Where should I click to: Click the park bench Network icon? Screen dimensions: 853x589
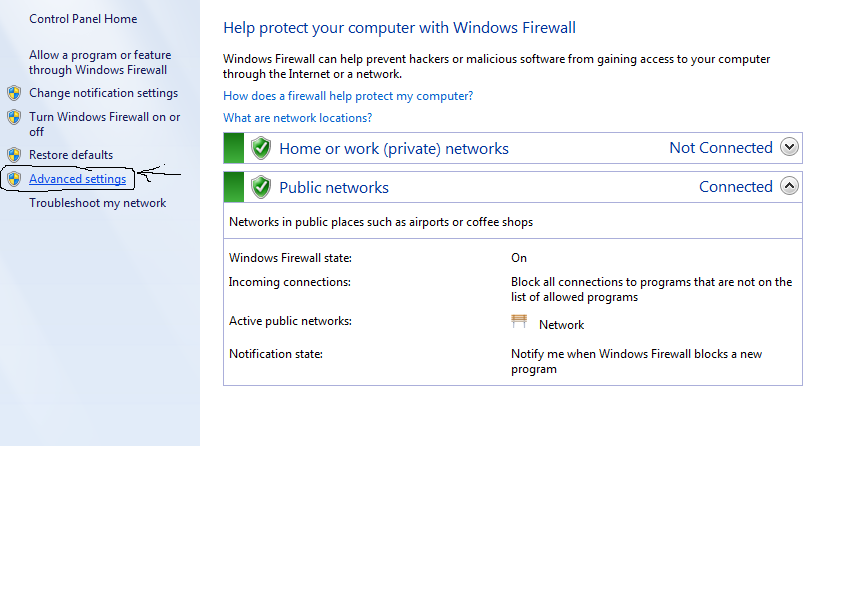point(519,321)
